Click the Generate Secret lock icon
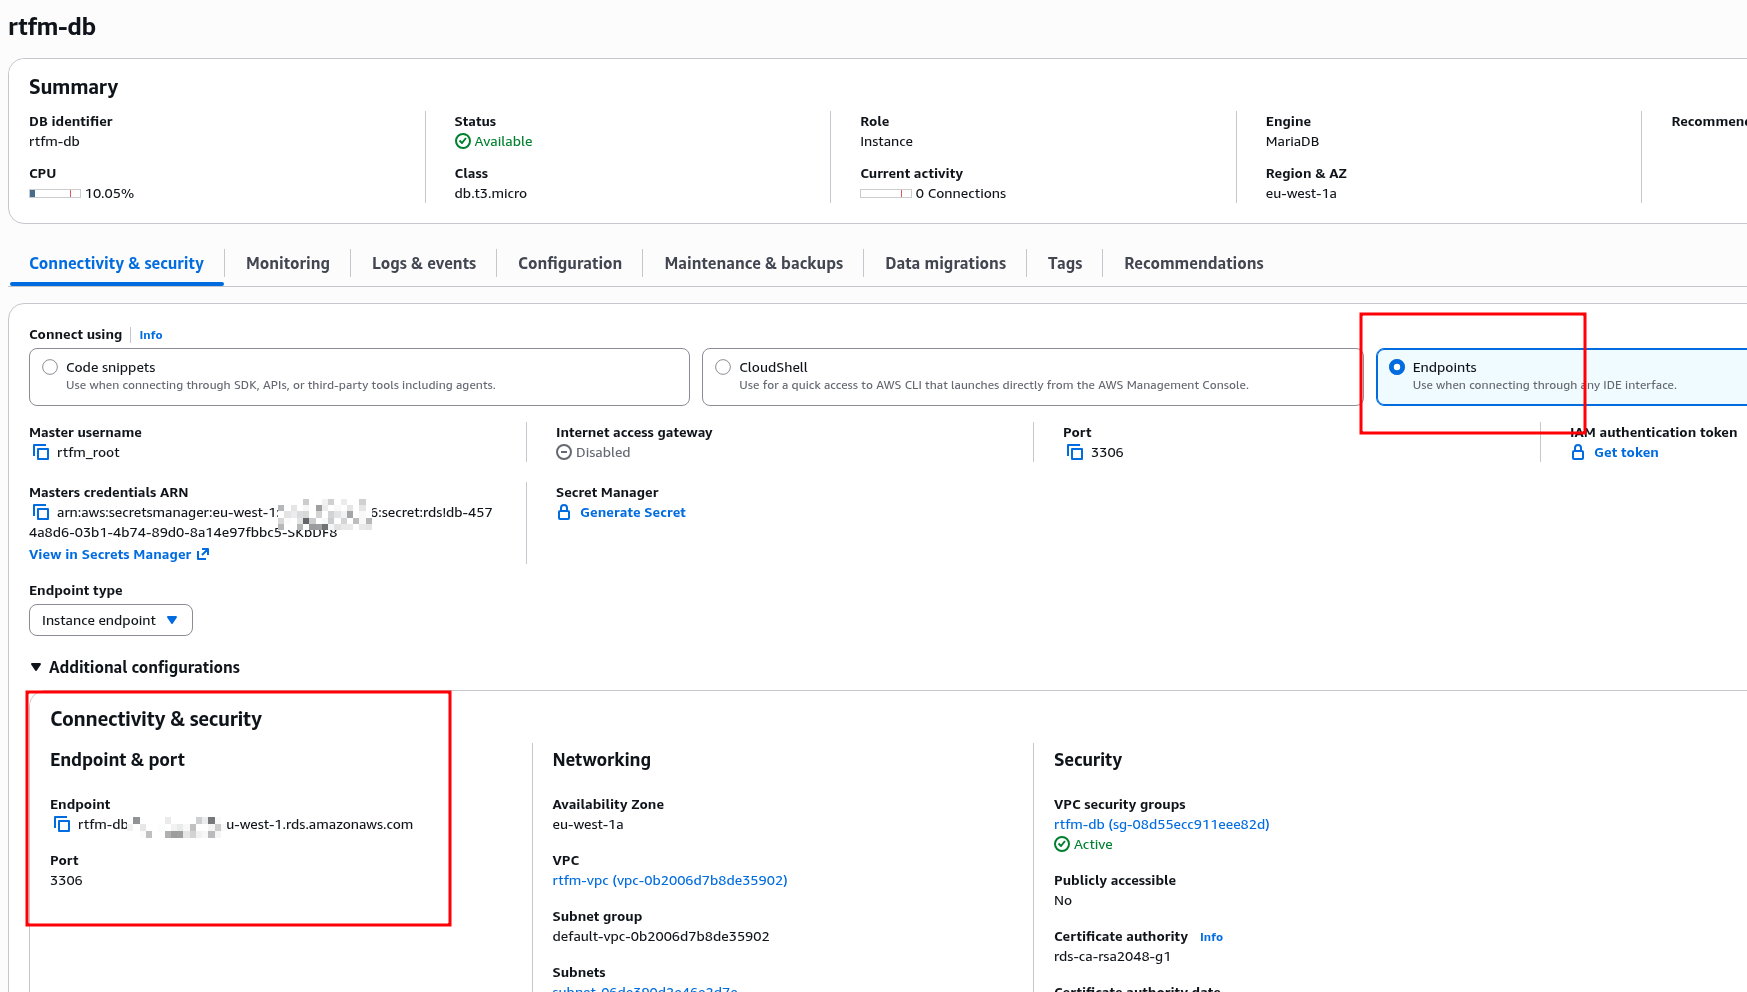Image resolution: width=1747 pixels, height=992 pixels. (564, 513)
